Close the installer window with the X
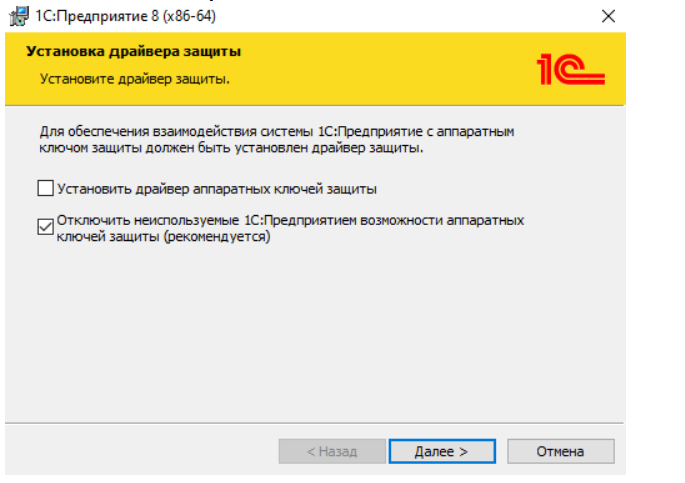 pyautogui.click(x=609, y=16)
